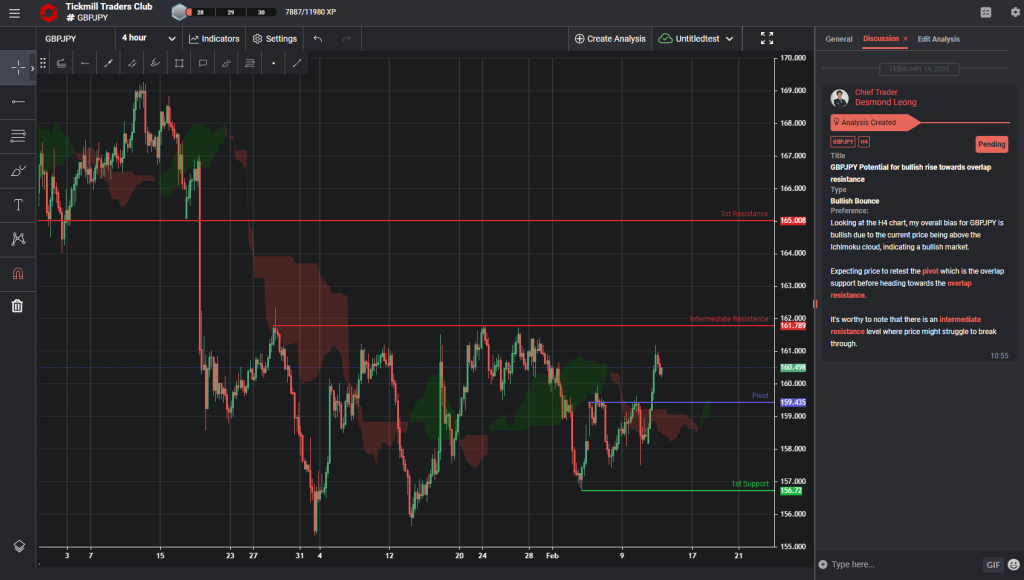The image size is (1024, 580).
Task: Undo the last chart action
Action: pos(316,37)
